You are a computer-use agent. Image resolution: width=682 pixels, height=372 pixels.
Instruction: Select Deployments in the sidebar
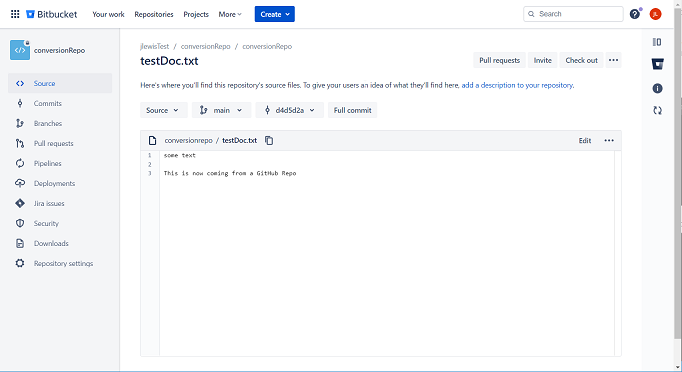coord(60,183)
